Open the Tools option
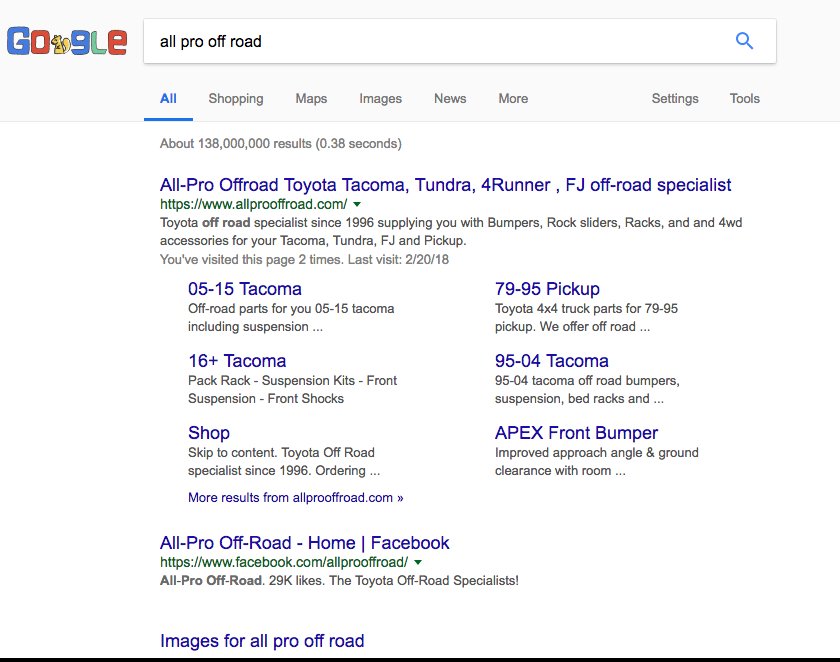 click(745, 99)
